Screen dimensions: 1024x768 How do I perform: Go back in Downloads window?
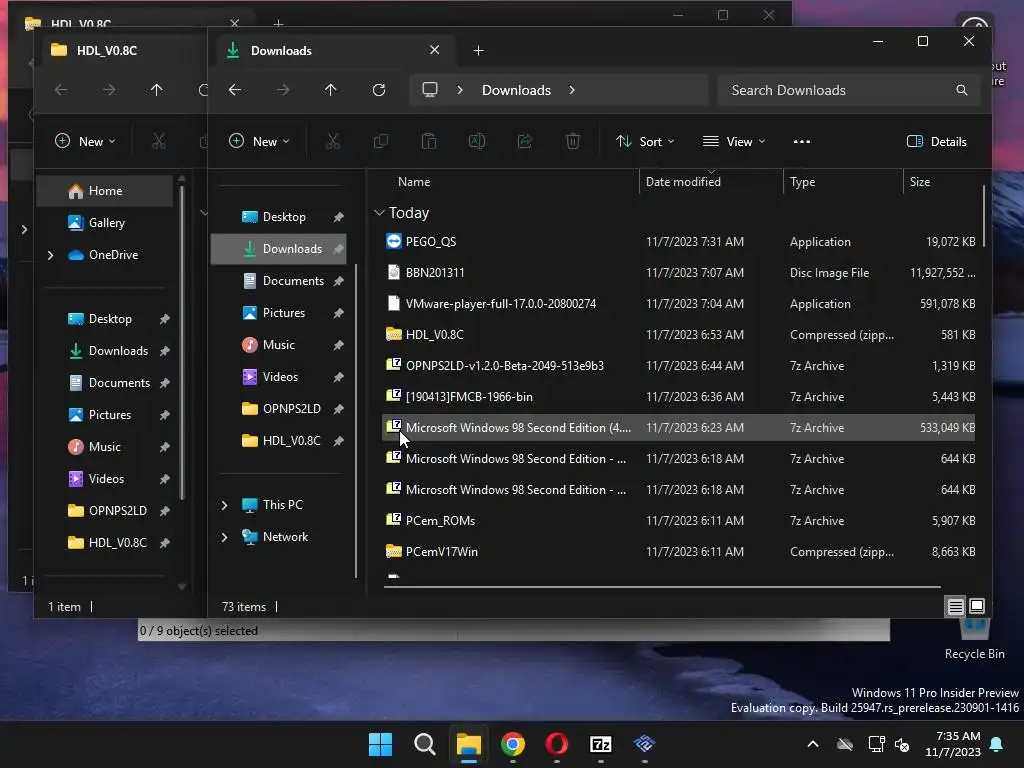tap(235, 90)
